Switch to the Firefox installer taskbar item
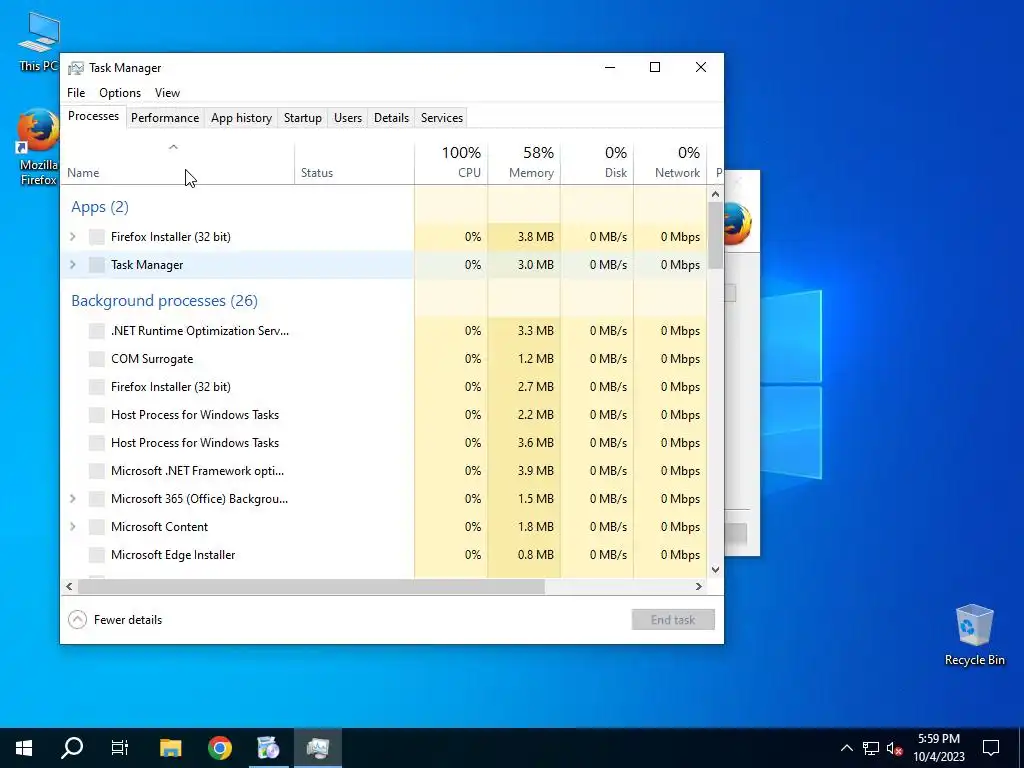Viewport: 1024px width, 768px height. [x=268, y=748]
